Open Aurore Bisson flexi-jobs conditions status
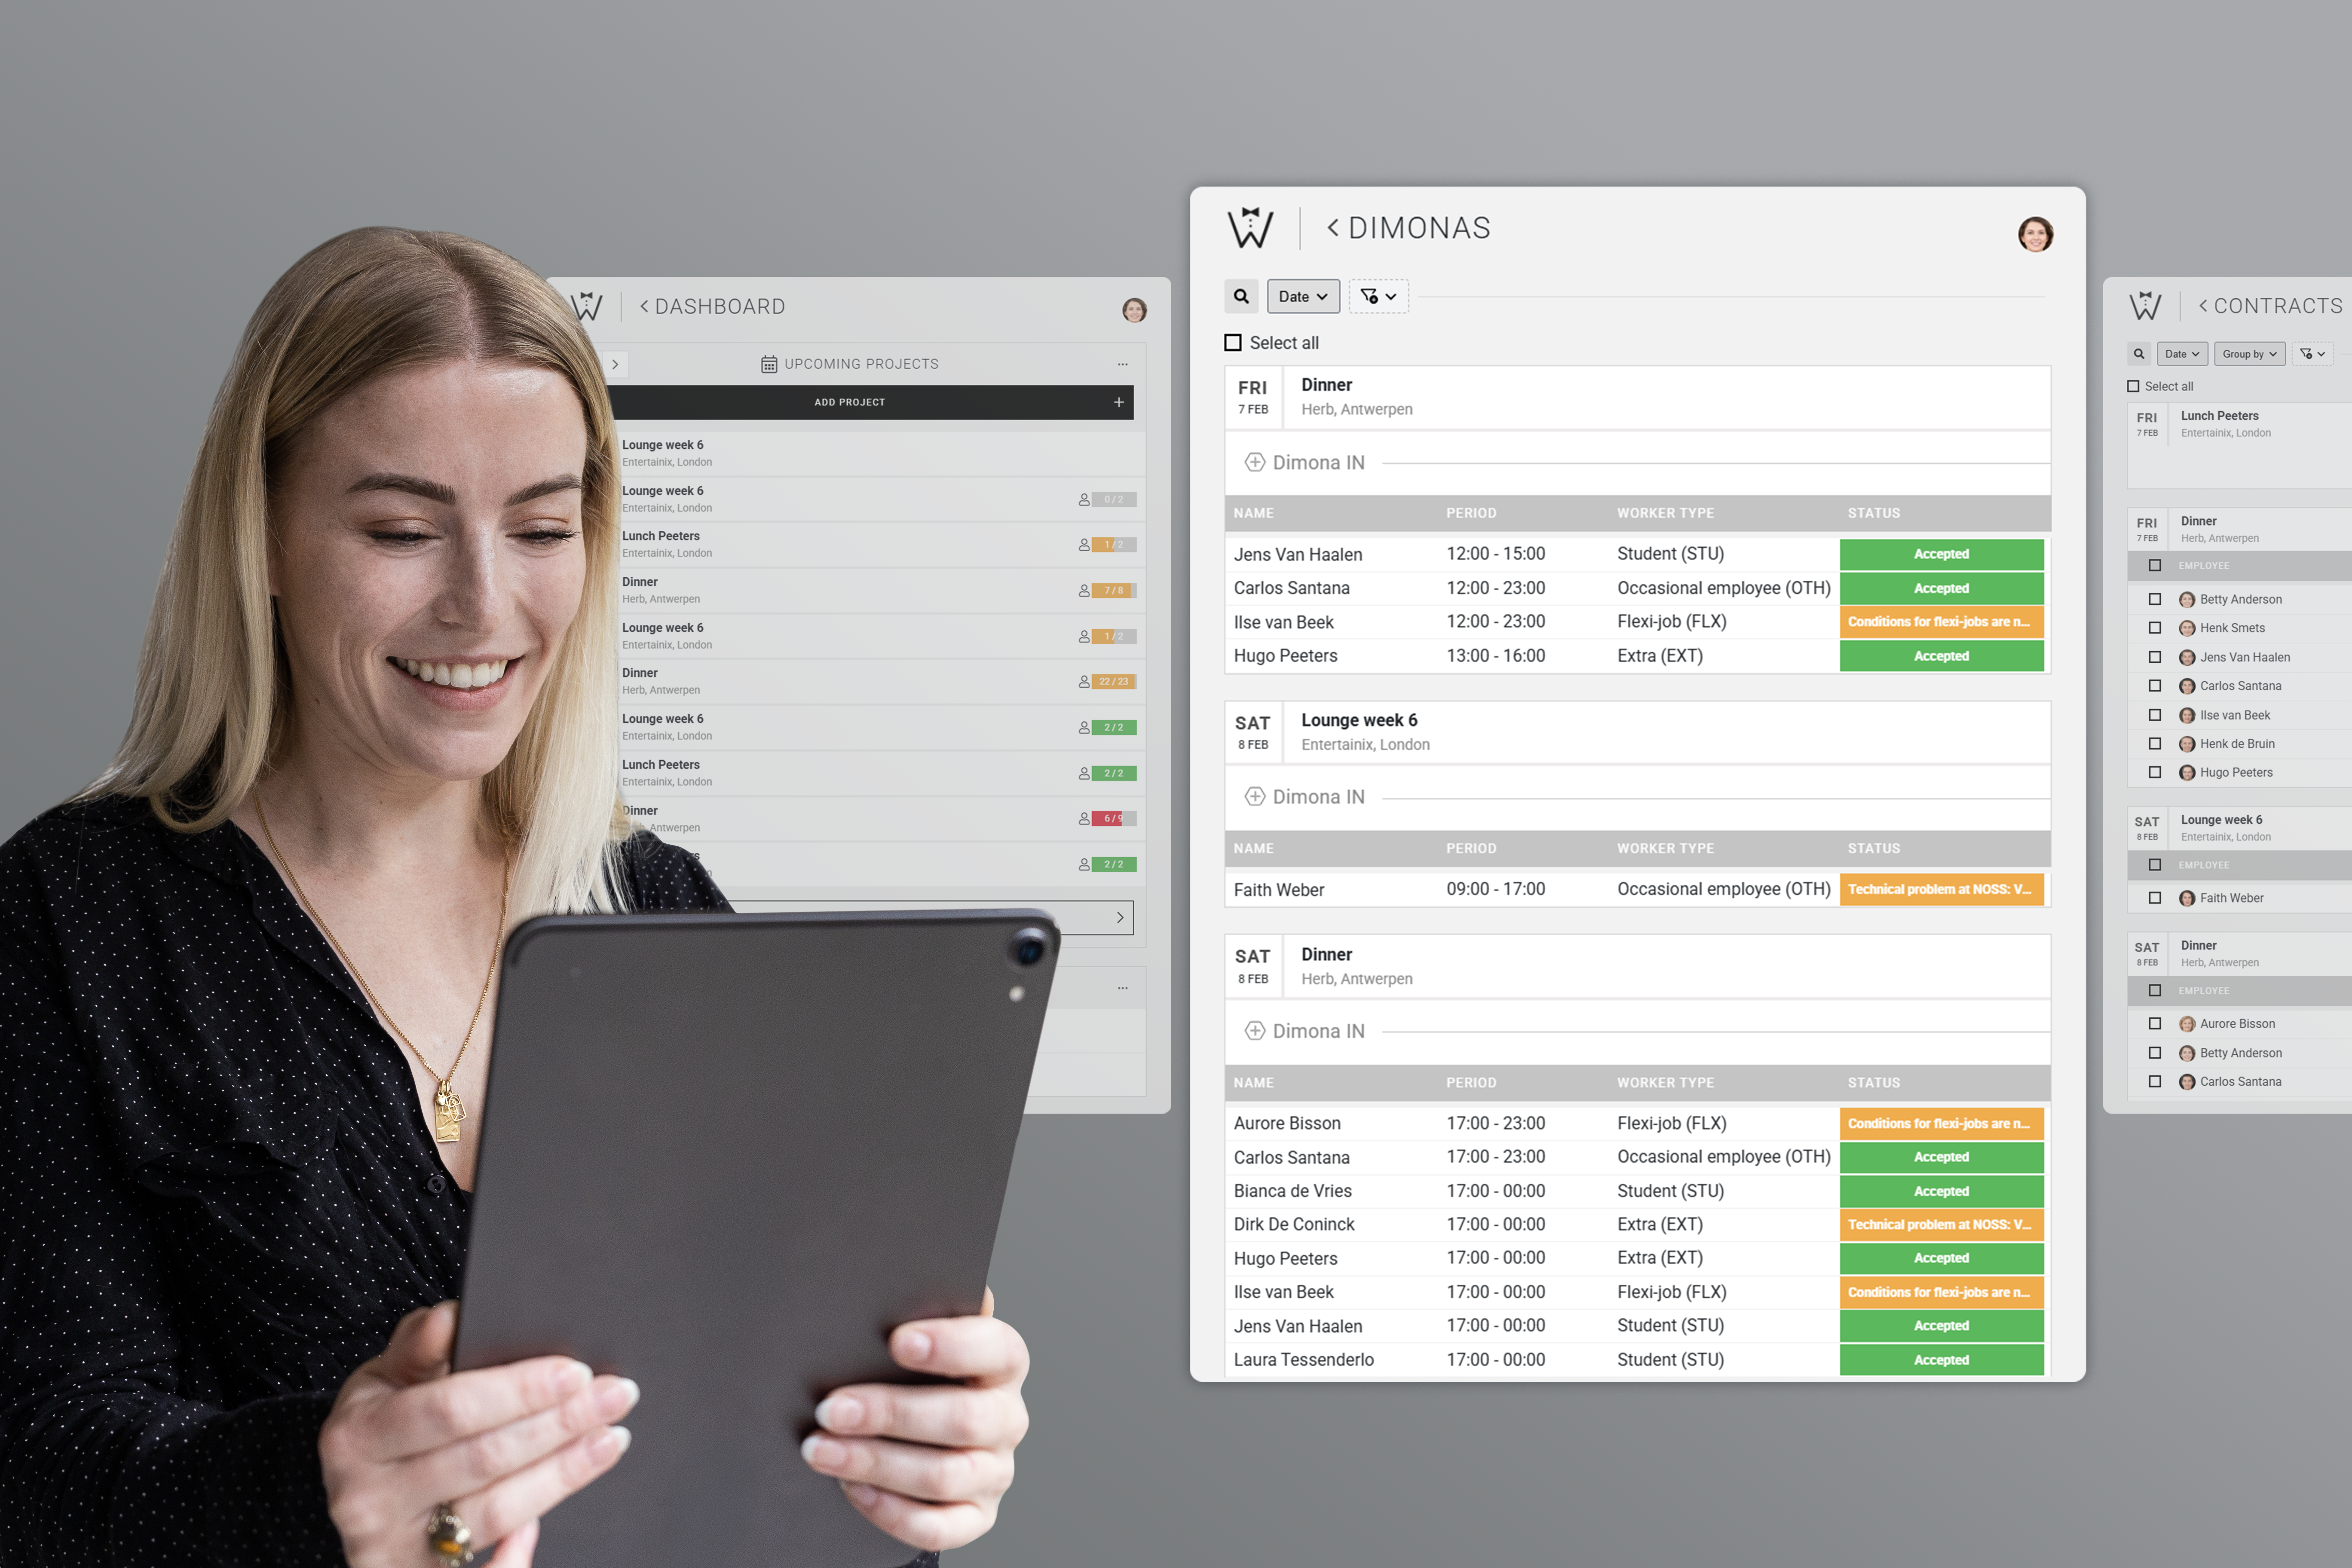The height and width of the screenshot is (1568, 2352). pos(1941,1123)
